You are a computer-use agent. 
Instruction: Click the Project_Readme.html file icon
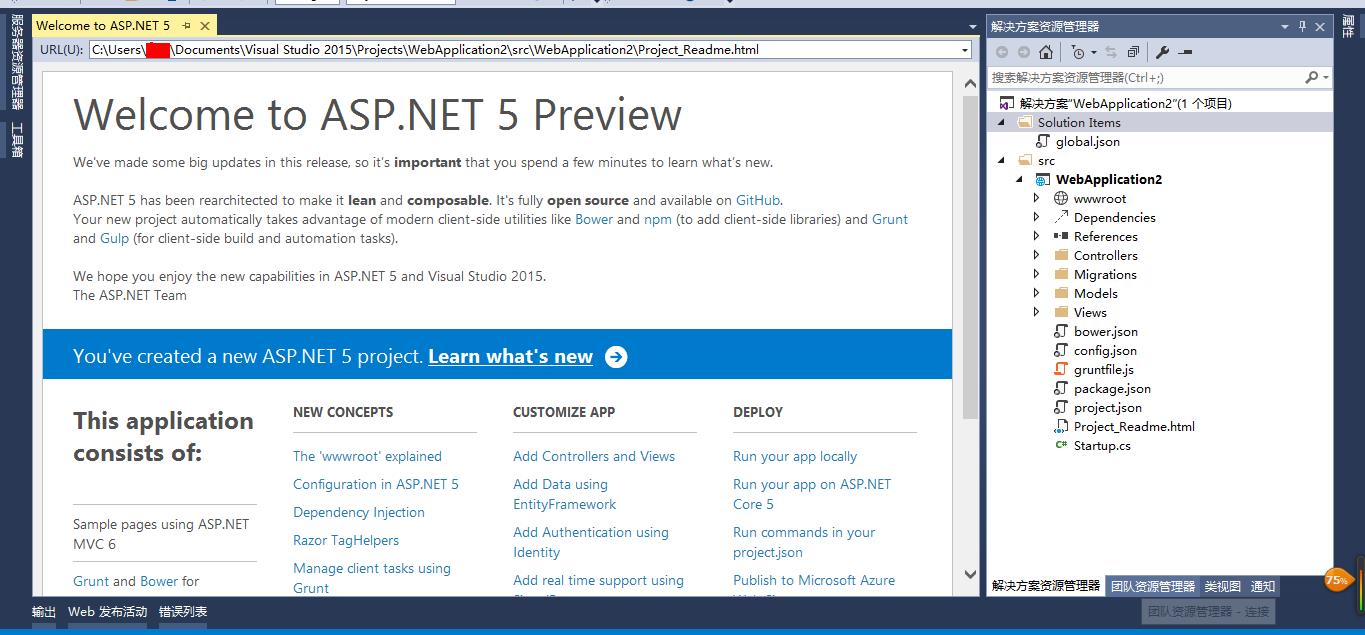pyautogui.click(x=1061, y=426)
